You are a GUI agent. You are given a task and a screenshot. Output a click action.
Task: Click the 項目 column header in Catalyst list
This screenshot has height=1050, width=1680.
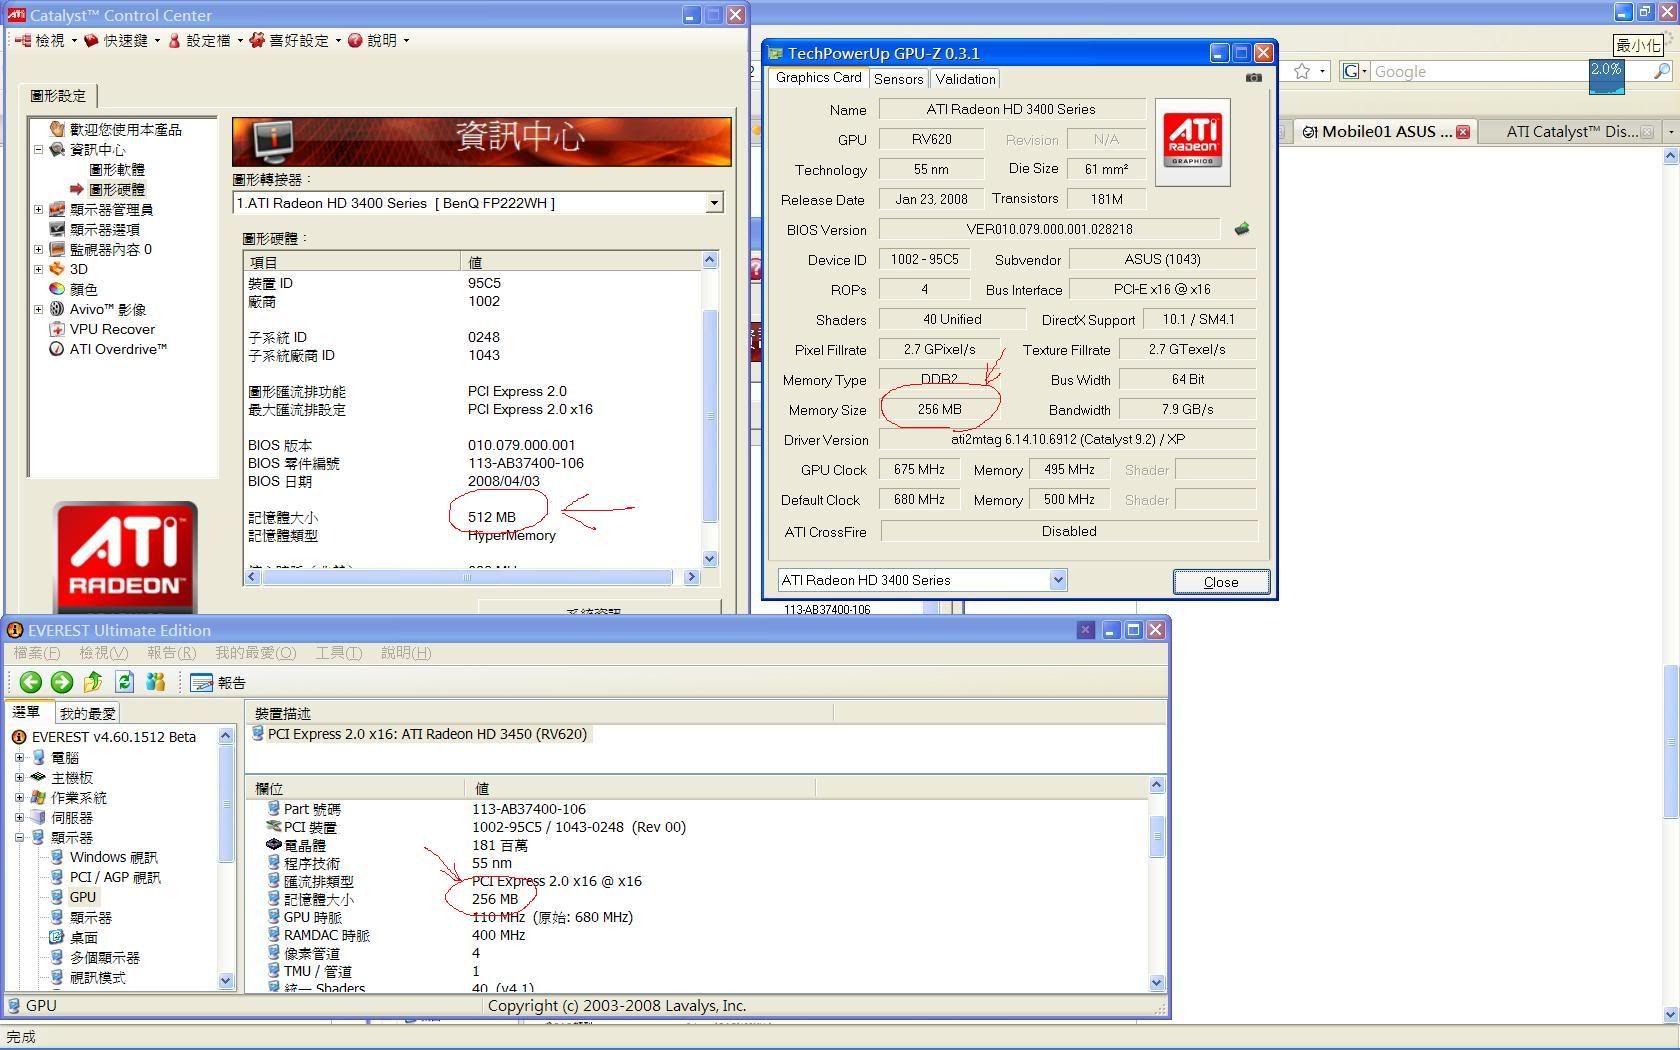point(351,262)
